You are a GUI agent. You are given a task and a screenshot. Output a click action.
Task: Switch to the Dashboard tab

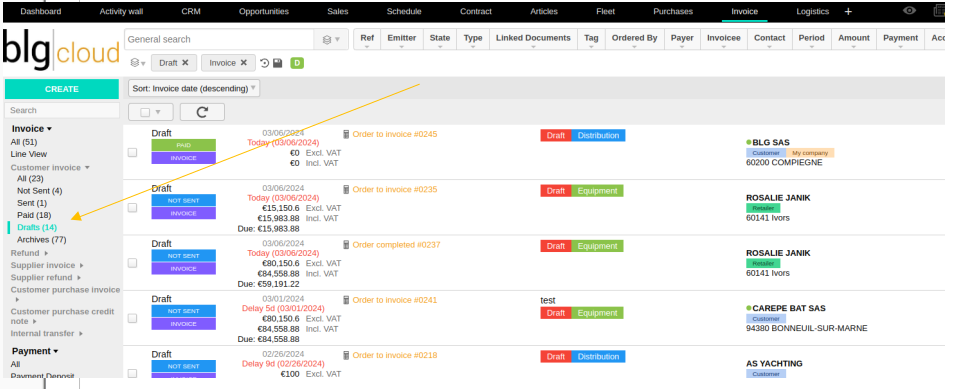(41, 12)
